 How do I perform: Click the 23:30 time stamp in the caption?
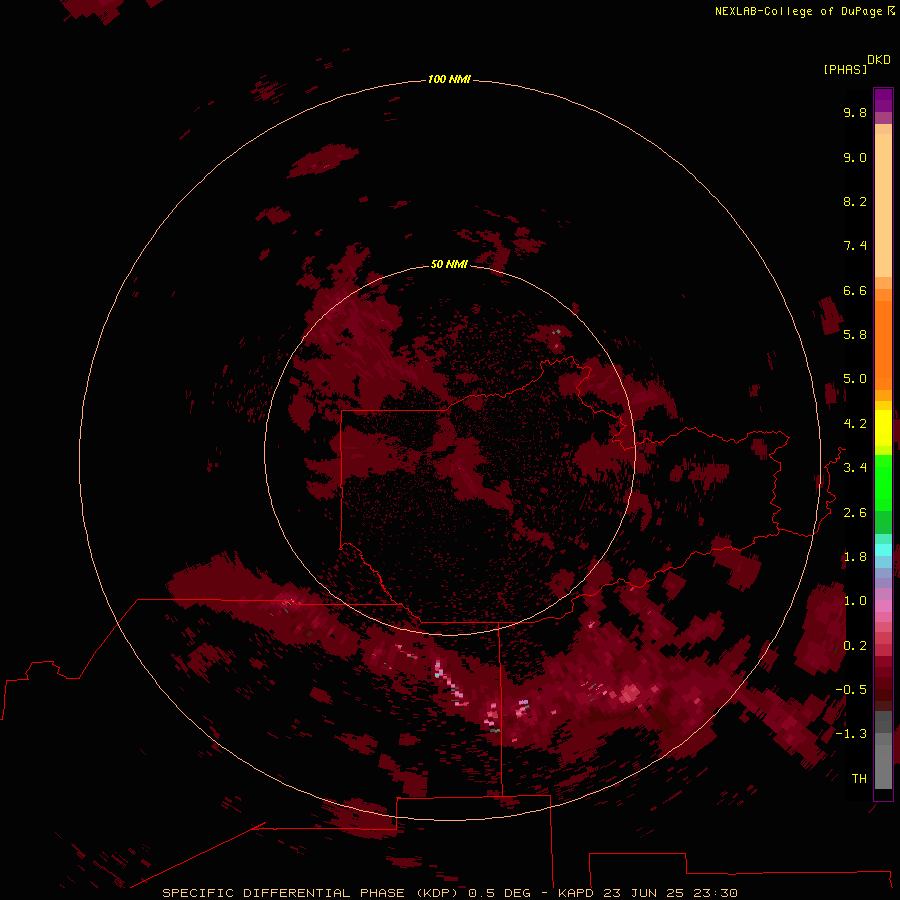716,893
